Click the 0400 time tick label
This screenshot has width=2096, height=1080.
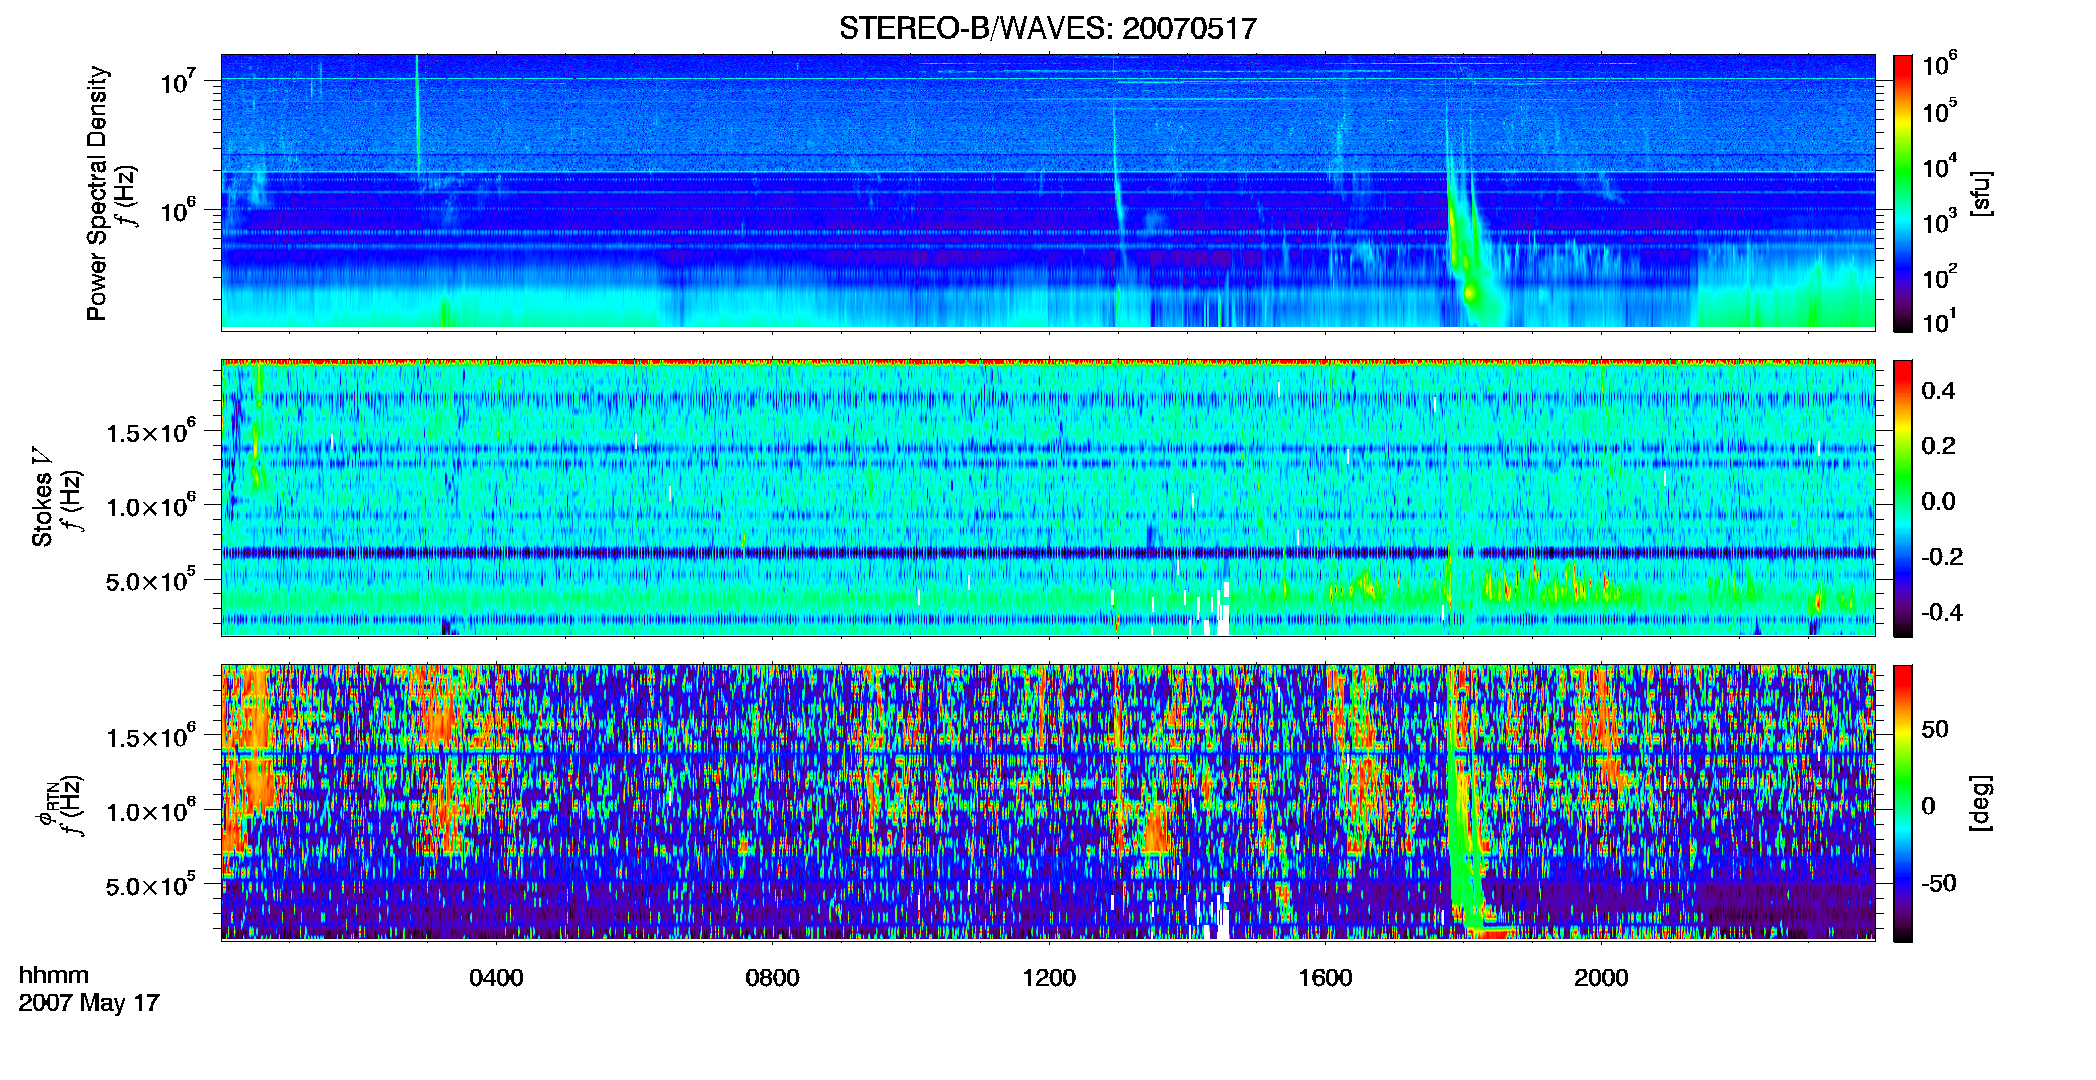496,978
